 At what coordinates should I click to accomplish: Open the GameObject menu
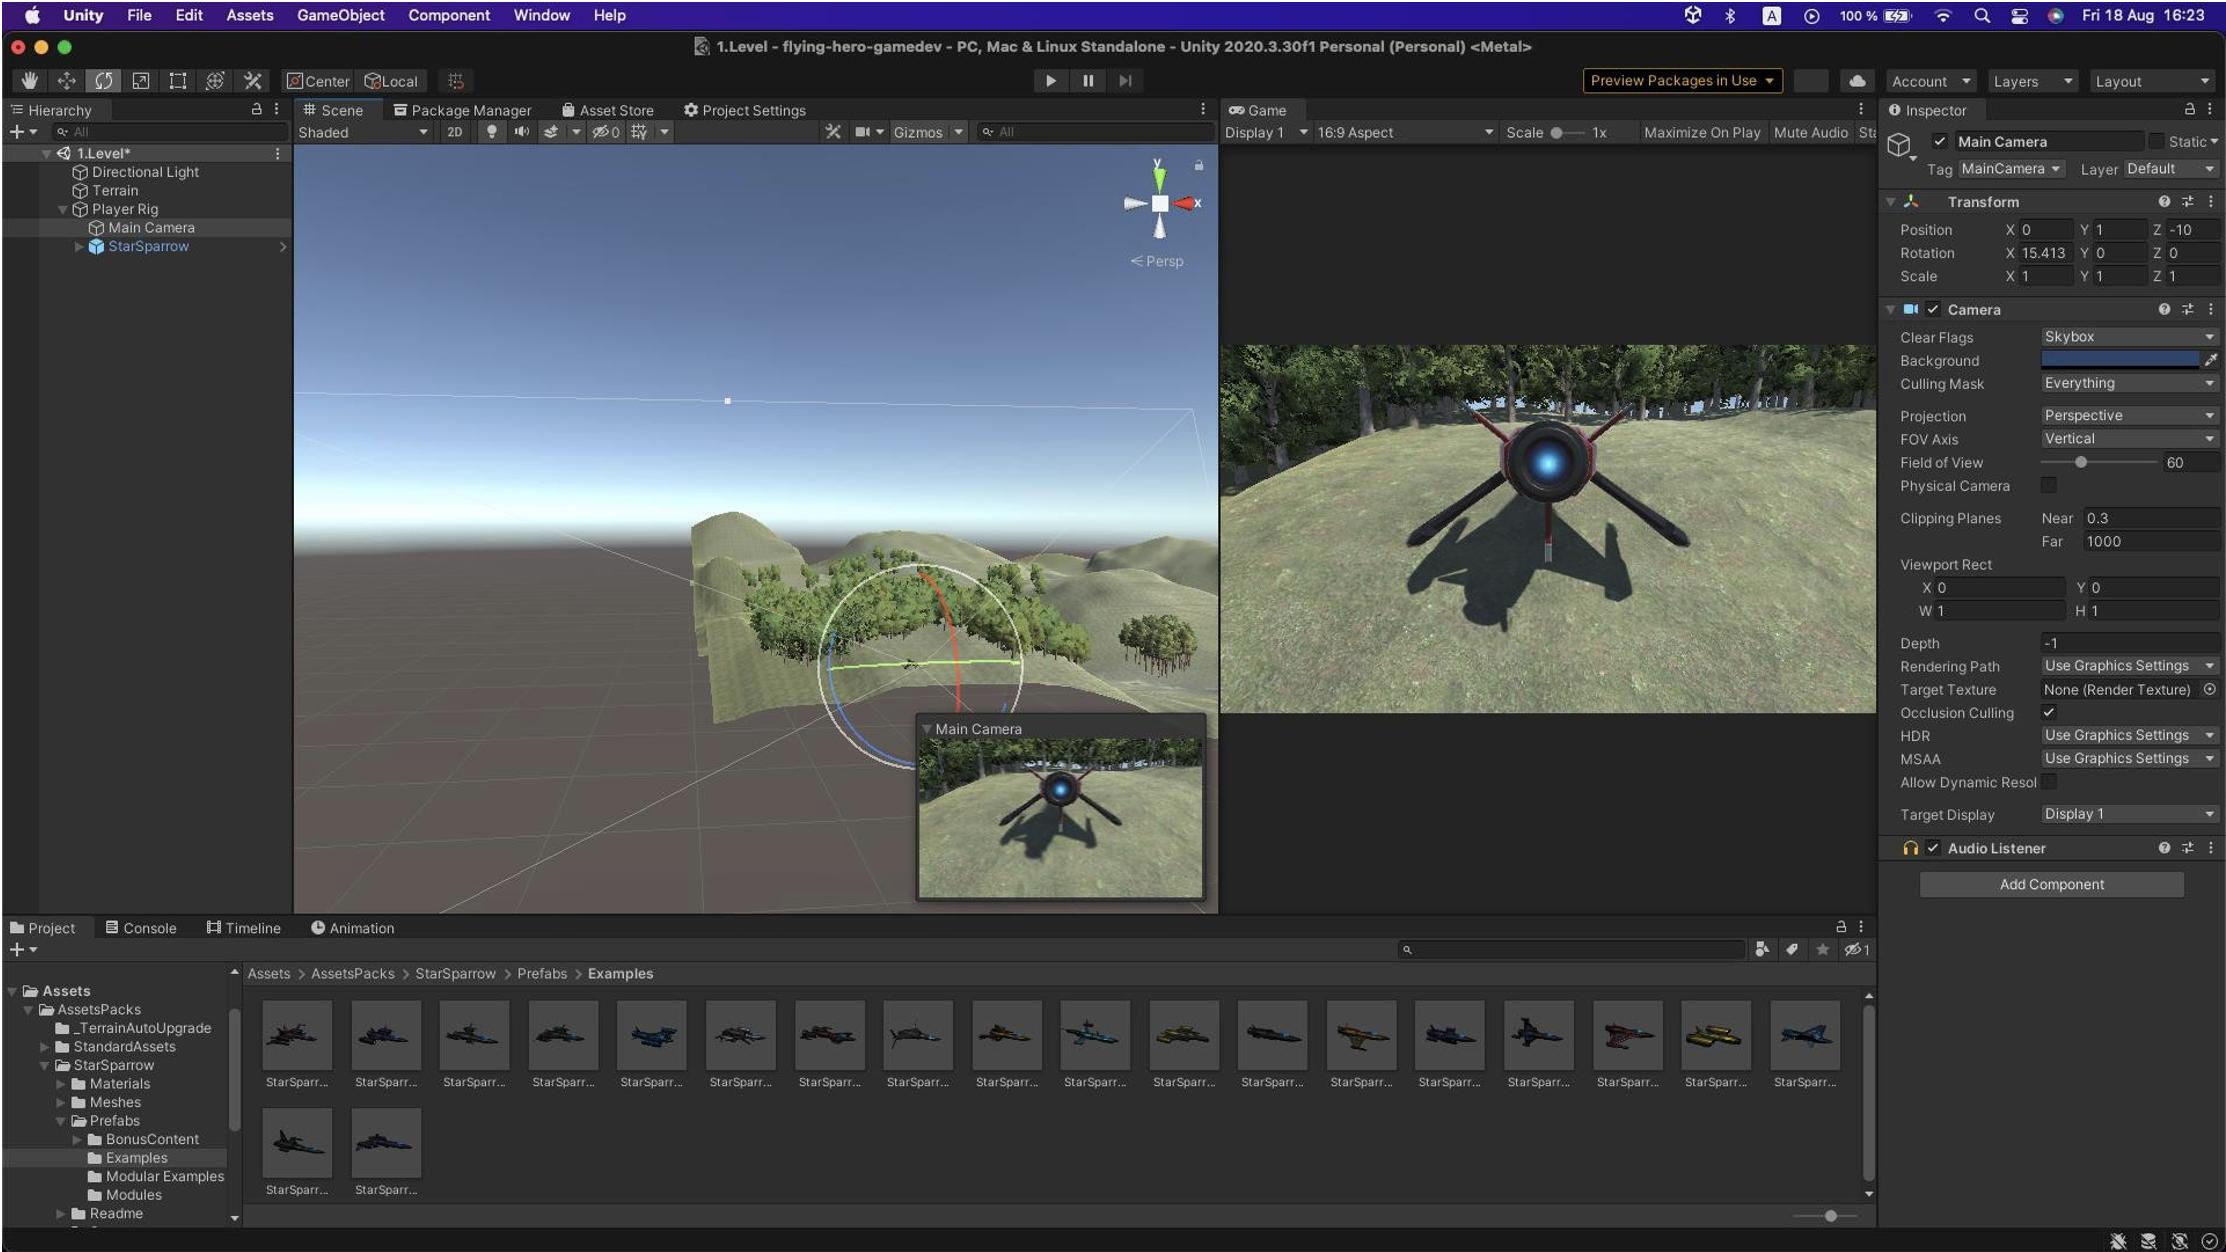coord(340,15)
